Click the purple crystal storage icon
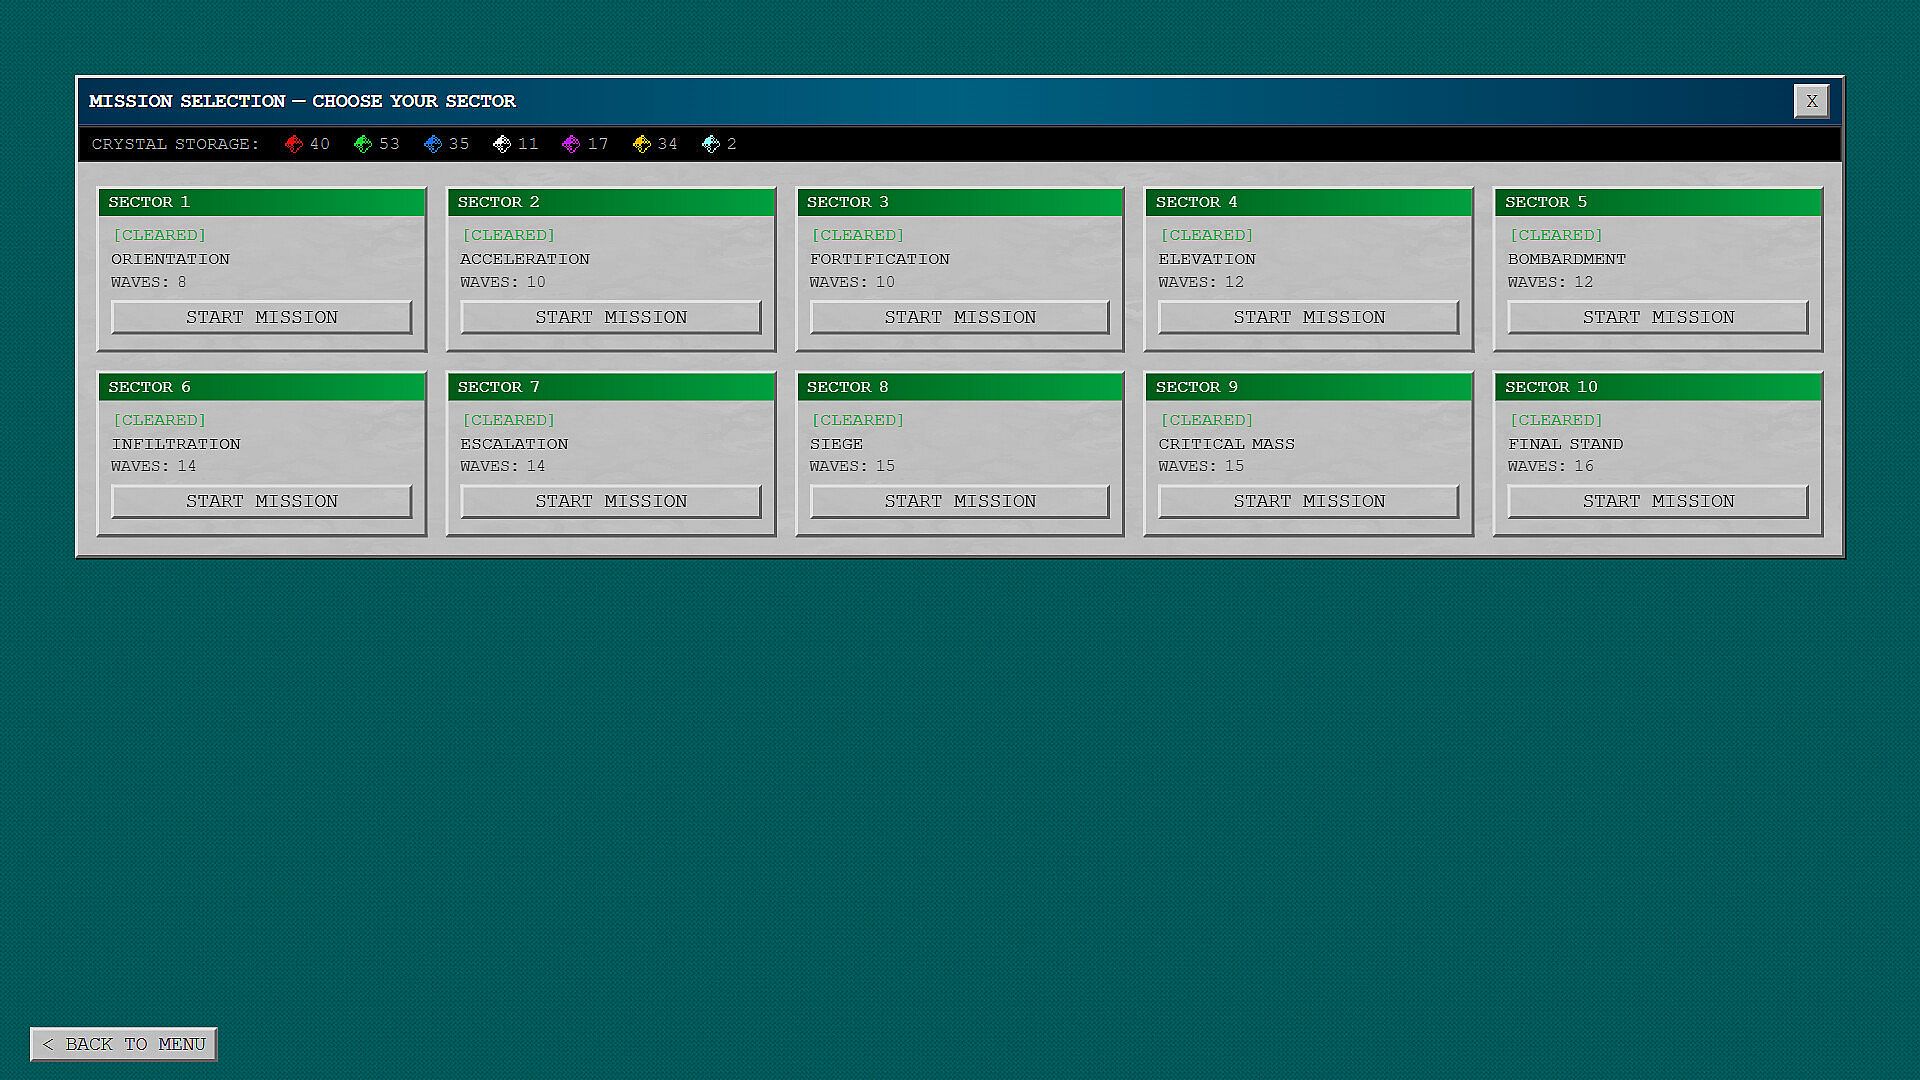 tap(571, 145)
